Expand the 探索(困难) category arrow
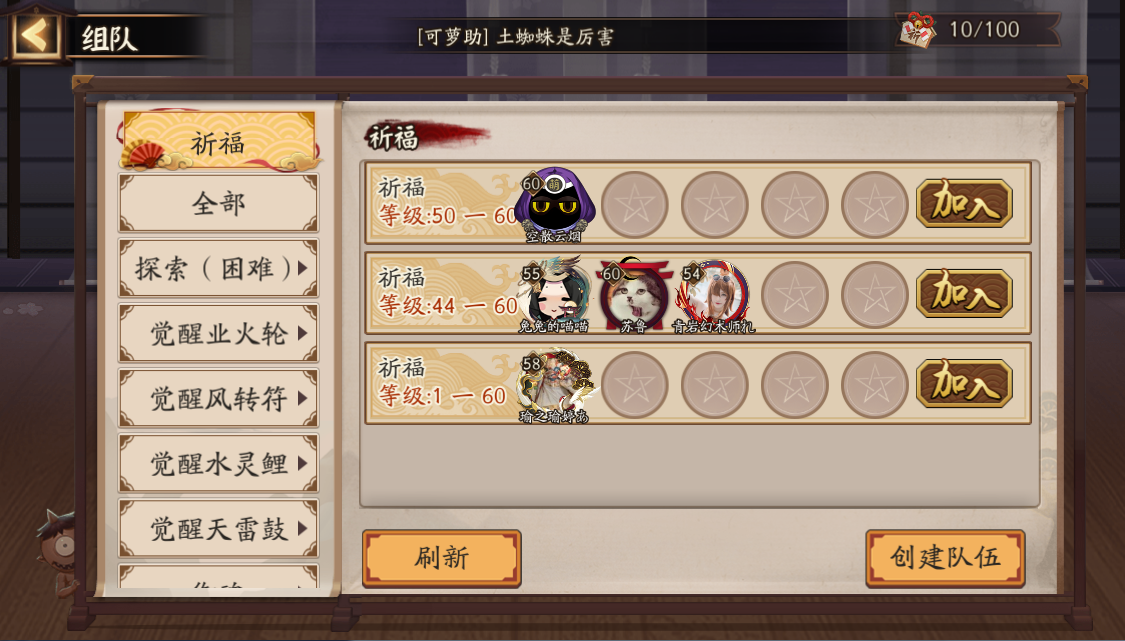Image resolution: width=1125 pixels, height=641 pixels. pos(303,268)
